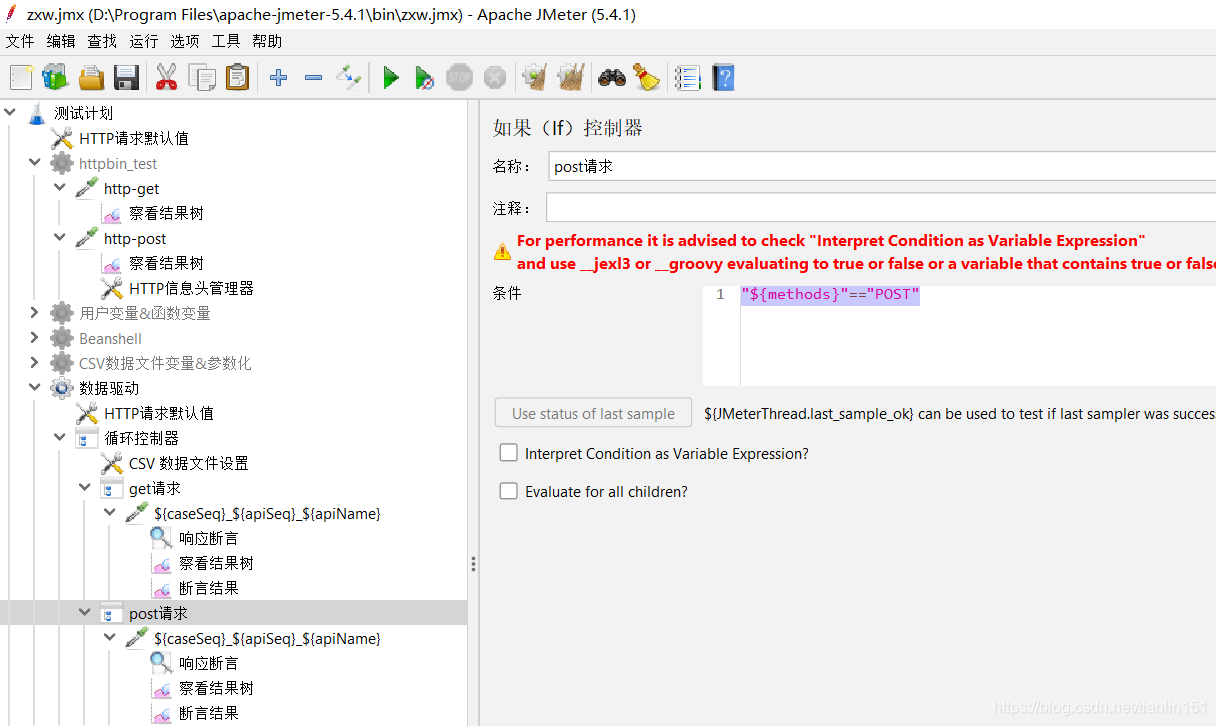The width and height of the screenshot is (1216, 726).
Task: Clear results with single broom icon
Action: [535, 77]
